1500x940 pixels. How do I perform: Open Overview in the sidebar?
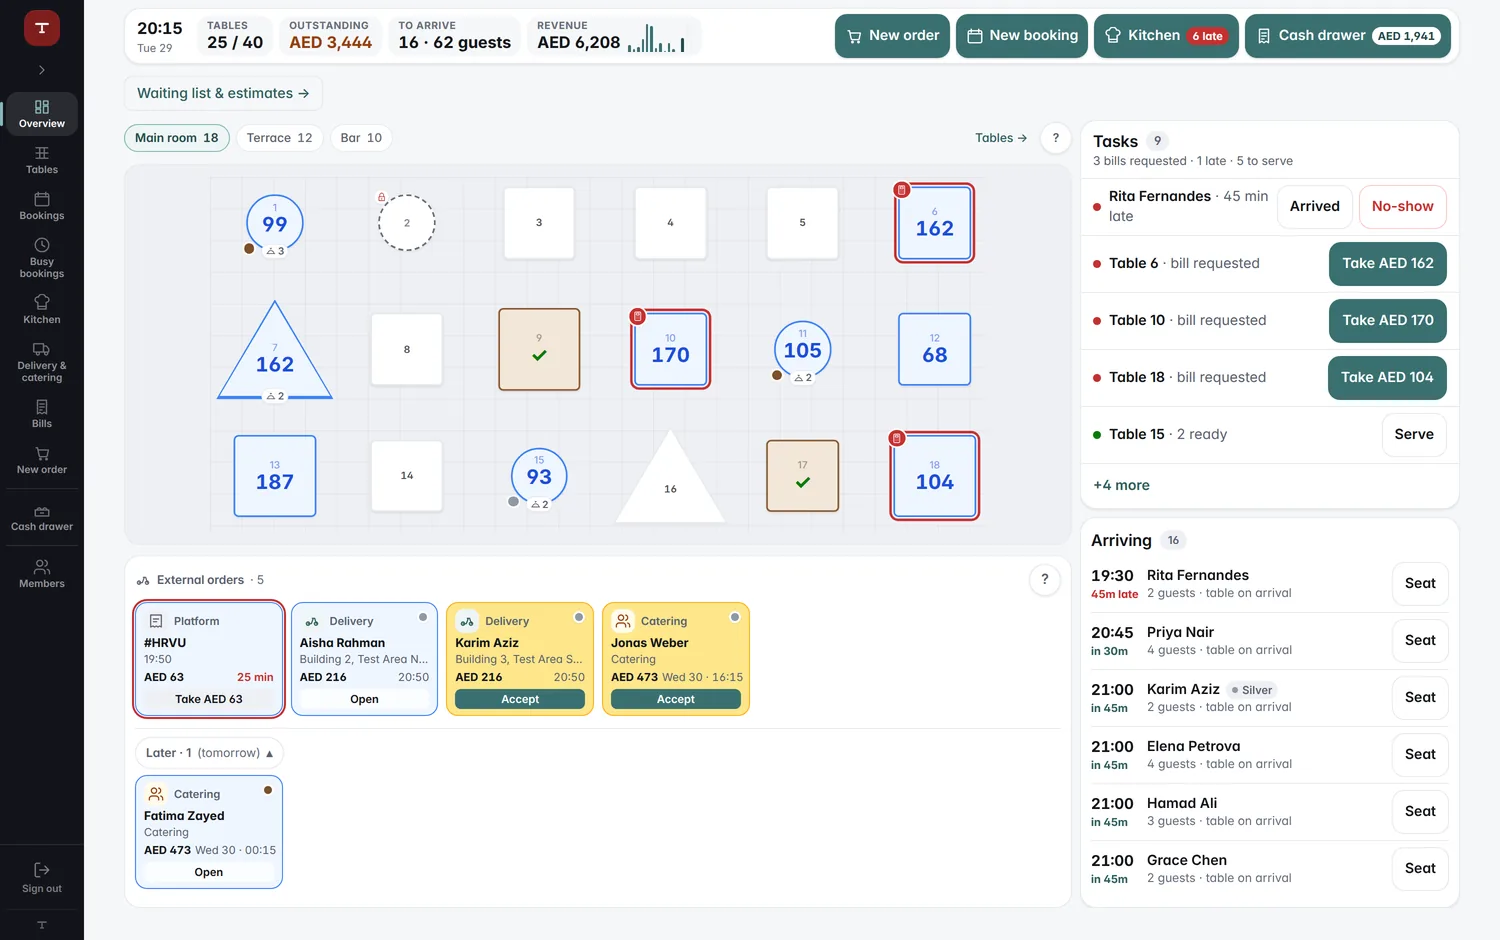(x=42, y=114)
